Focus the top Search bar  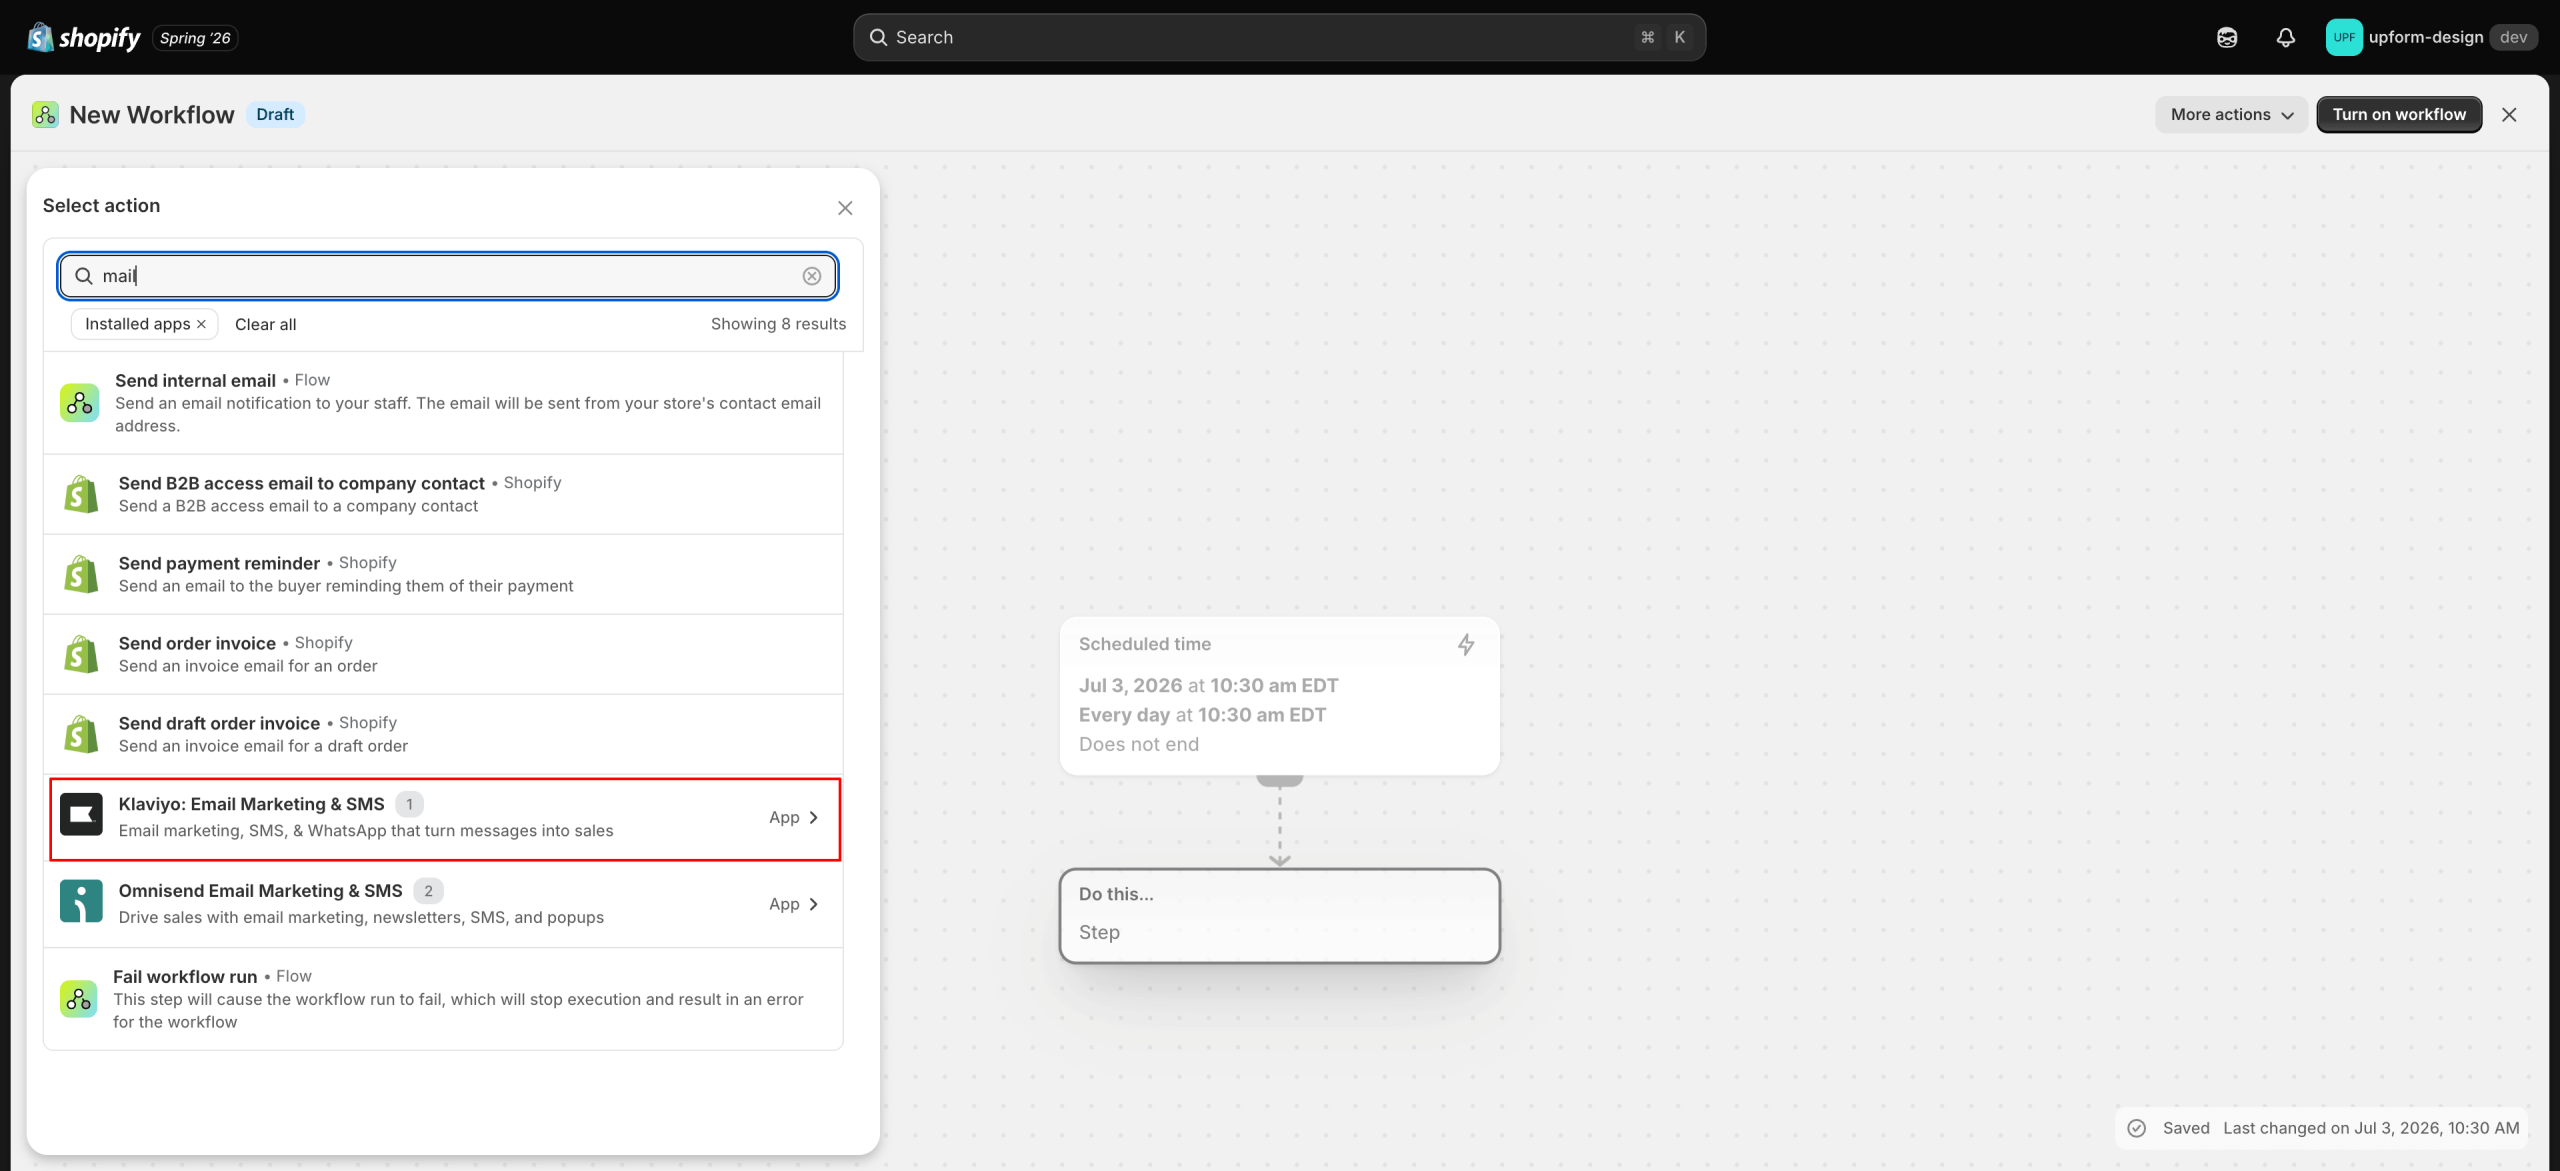1279,37
